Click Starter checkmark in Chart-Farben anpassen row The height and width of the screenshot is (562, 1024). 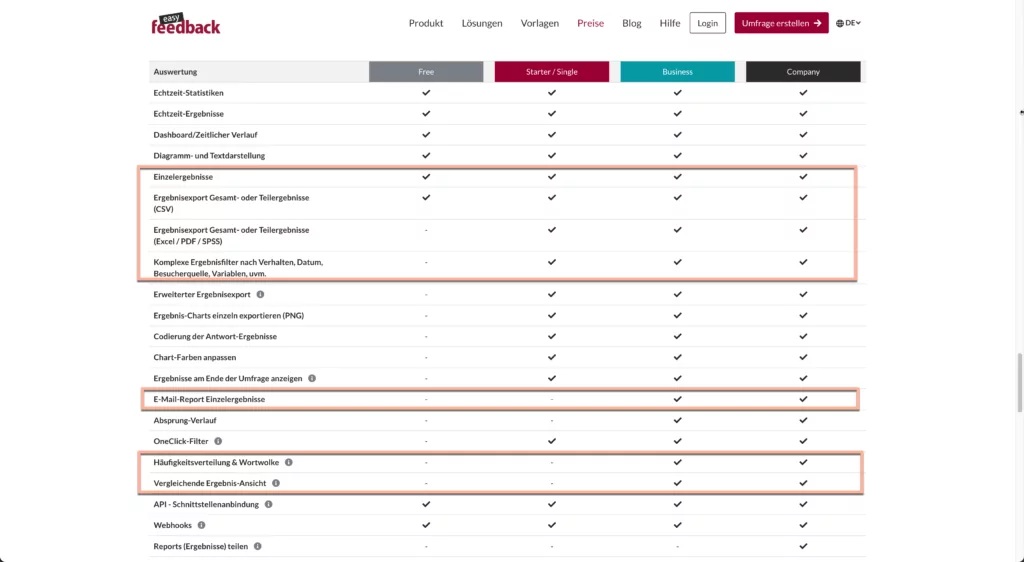(x=552, y=358)
